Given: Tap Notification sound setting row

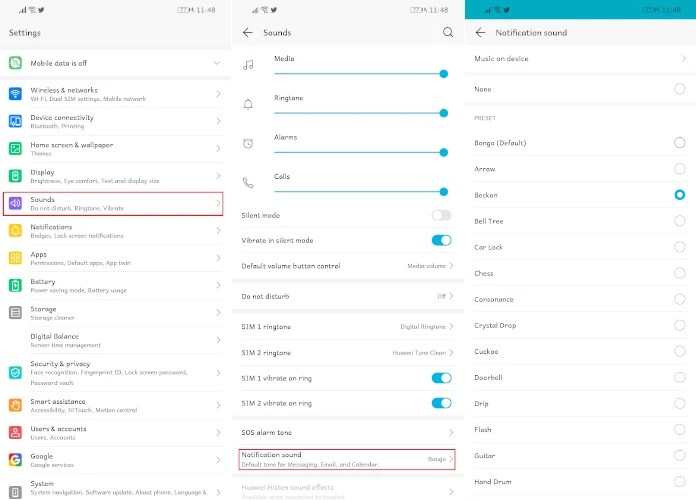Looking at the screenshot, I should pos(347,459).
